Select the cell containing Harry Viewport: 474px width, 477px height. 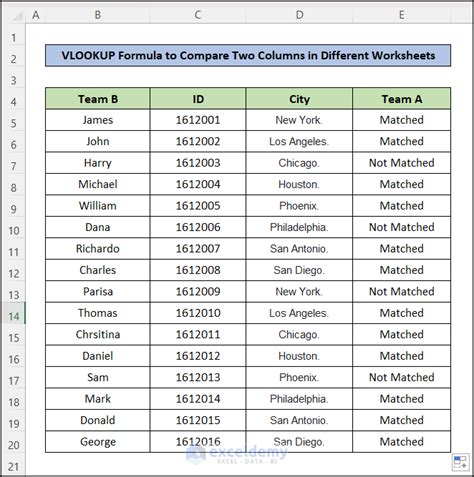(98, 163)
